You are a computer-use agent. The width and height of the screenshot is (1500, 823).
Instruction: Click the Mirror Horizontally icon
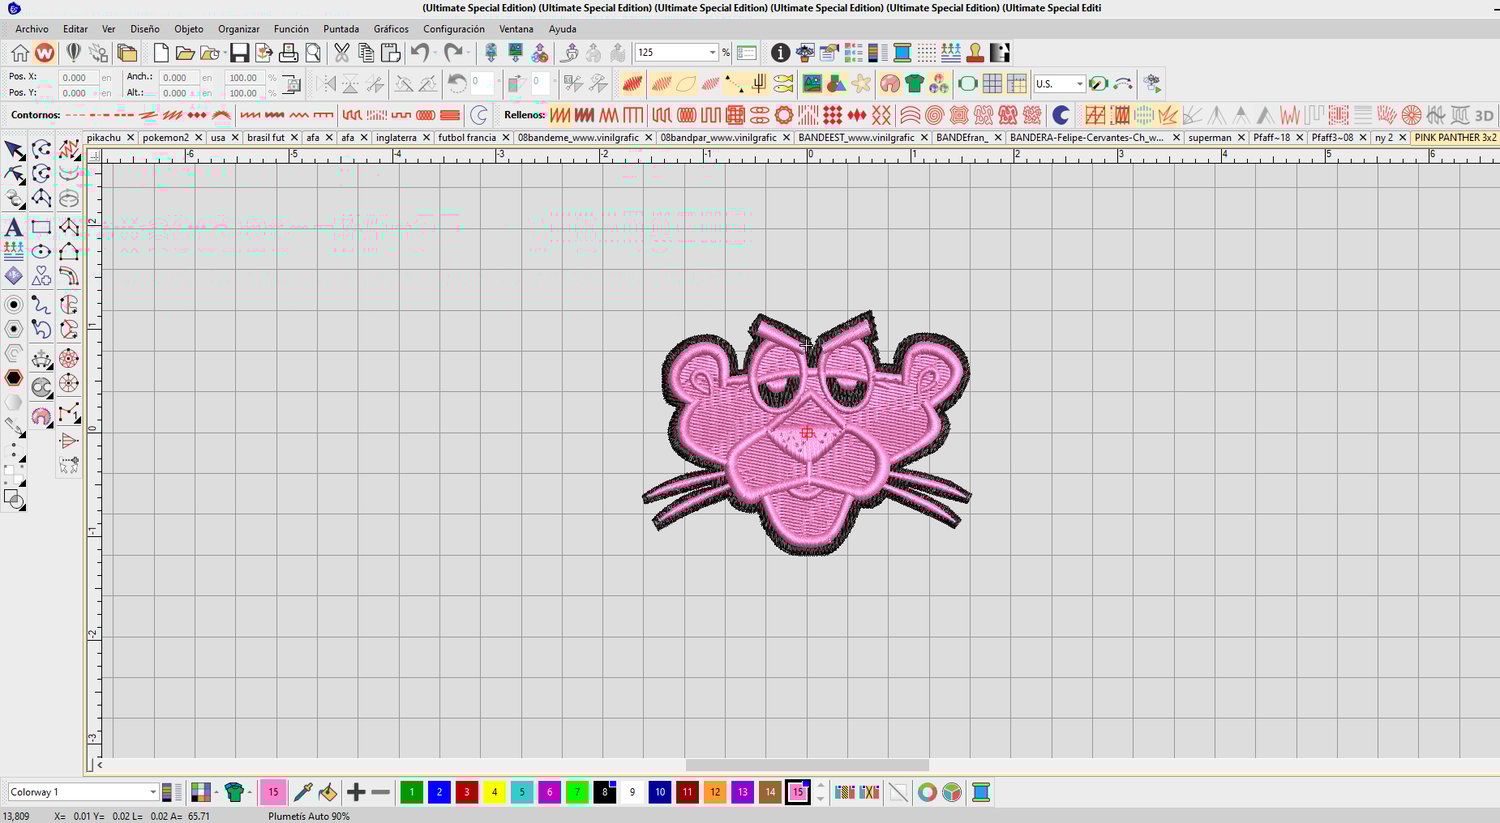pos(326,84)
